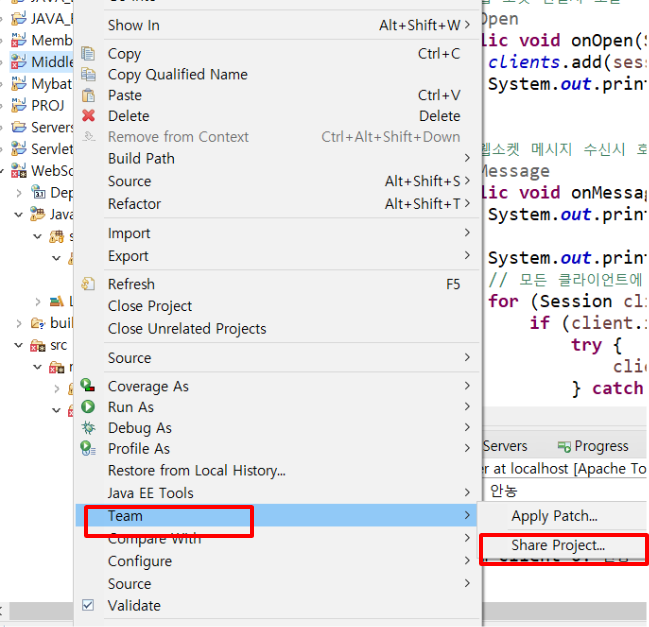The height and width of the screenshot is (627, 649).
Task: Click the Debug As bug icon
Action: 88,428
